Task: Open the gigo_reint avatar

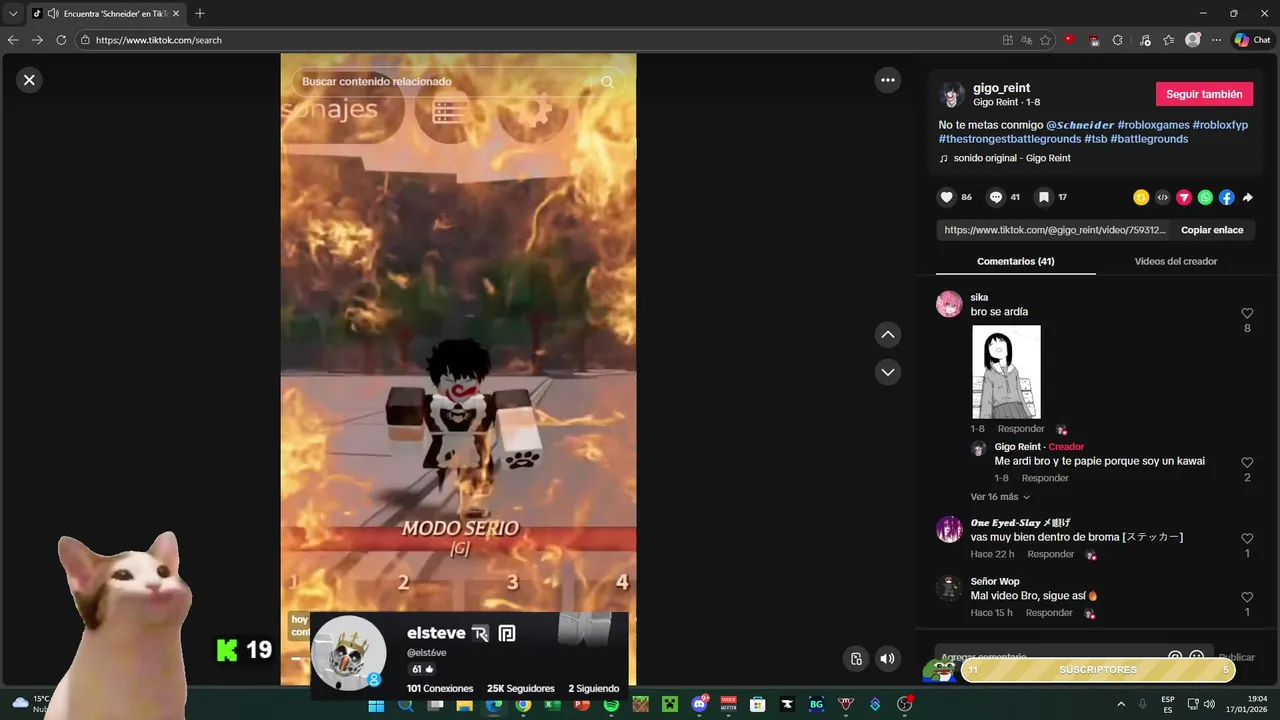Action: (x=952, y=95)
